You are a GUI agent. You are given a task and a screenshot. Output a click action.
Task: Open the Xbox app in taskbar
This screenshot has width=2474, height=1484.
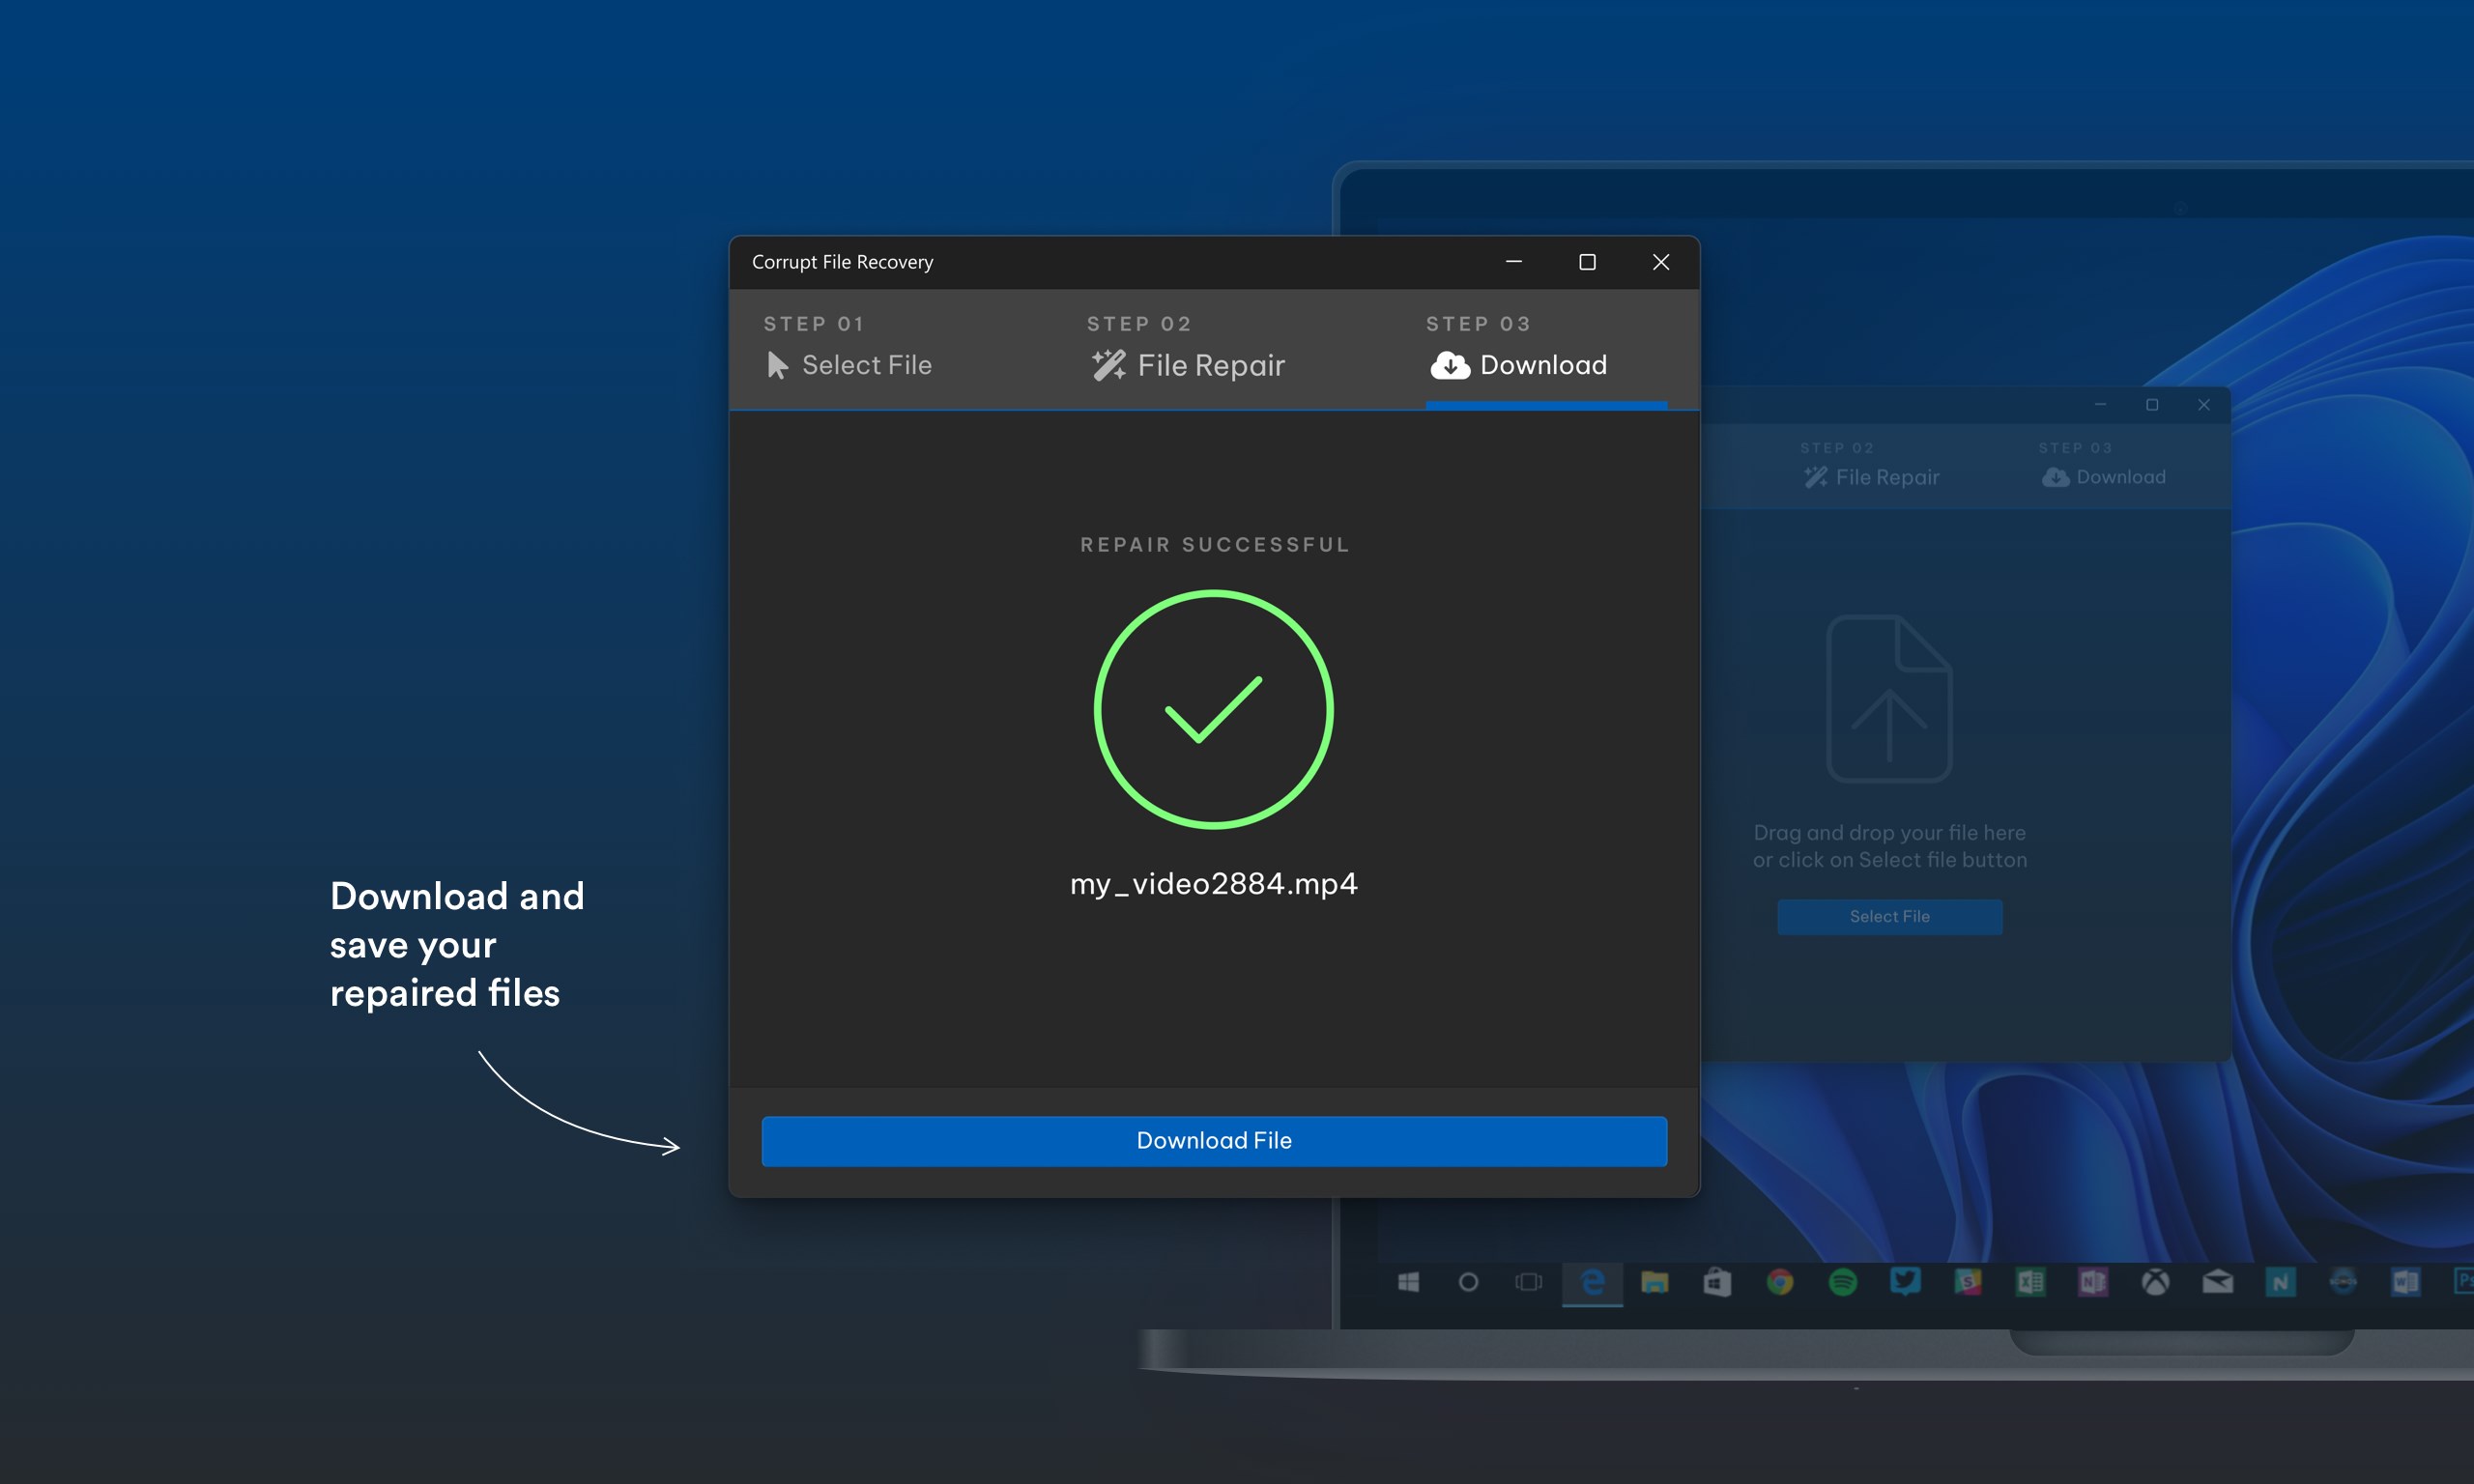pyautogui.click(x=2155, y=1282)
